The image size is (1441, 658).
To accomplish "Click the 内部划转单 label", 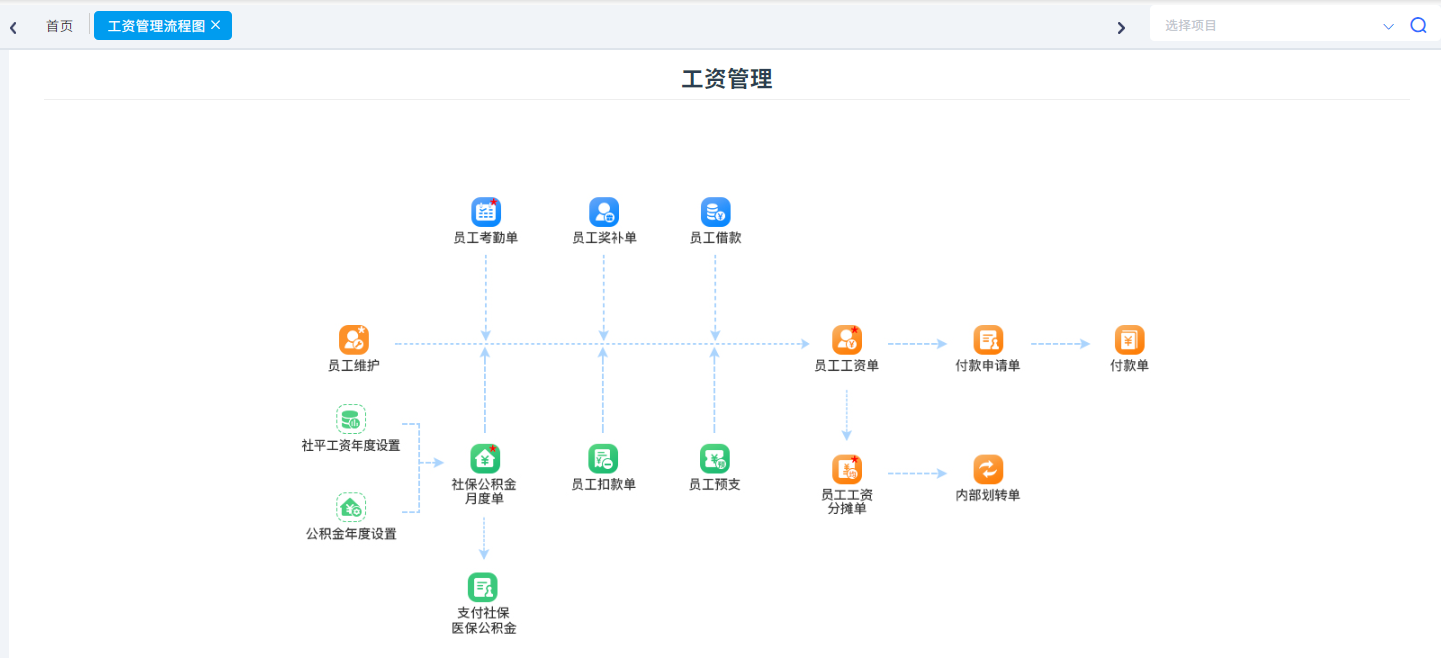I will [988, 496].
